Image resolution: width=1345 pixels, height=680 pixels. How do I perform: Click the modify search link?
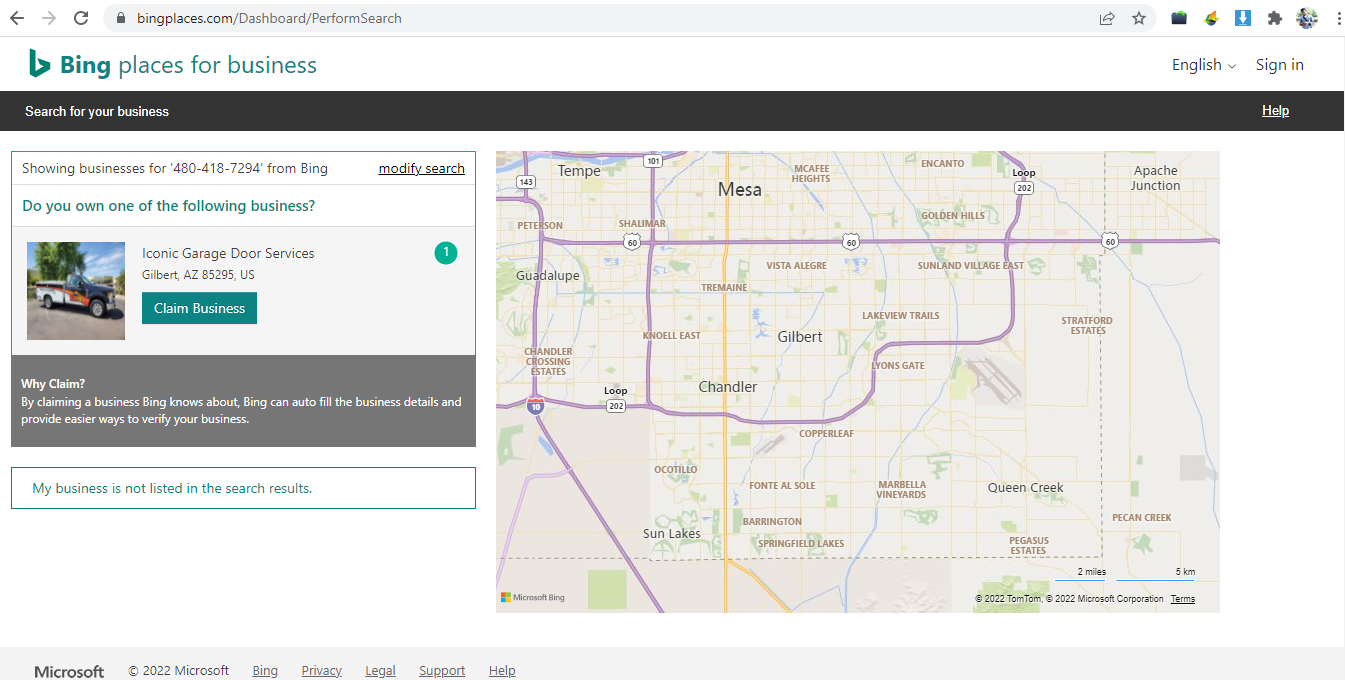coord(421,169)
